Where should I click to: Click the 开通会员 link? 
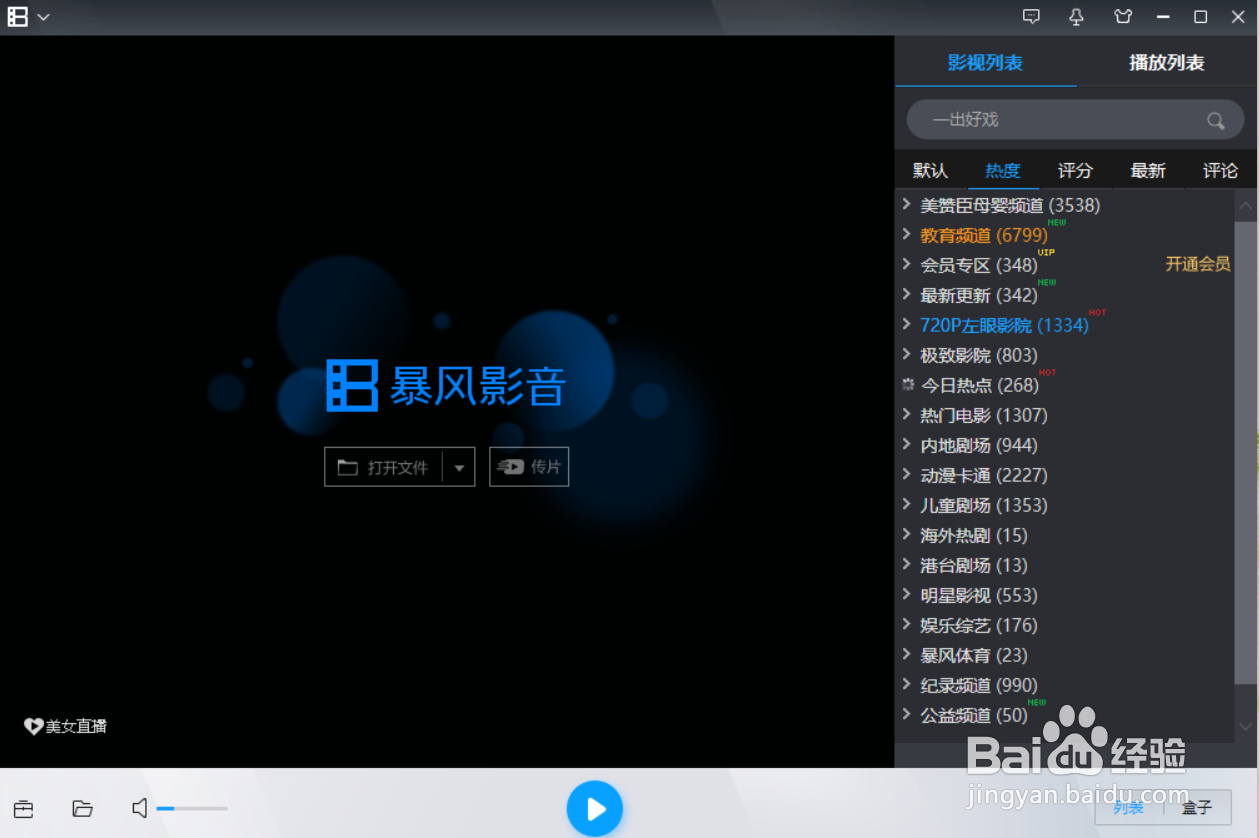click(x=1198, y=264)
